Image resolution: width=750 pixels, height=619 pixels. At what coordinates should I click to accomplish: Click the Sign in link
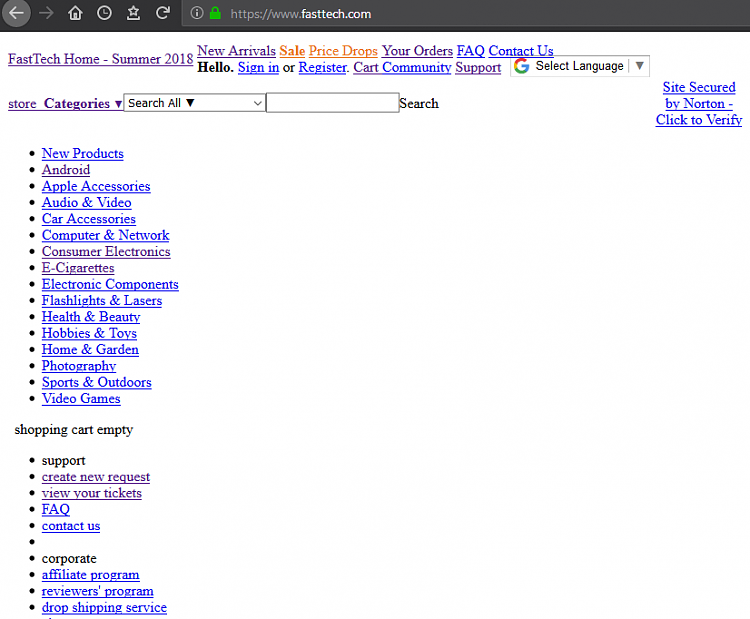[x=258, y=67]
